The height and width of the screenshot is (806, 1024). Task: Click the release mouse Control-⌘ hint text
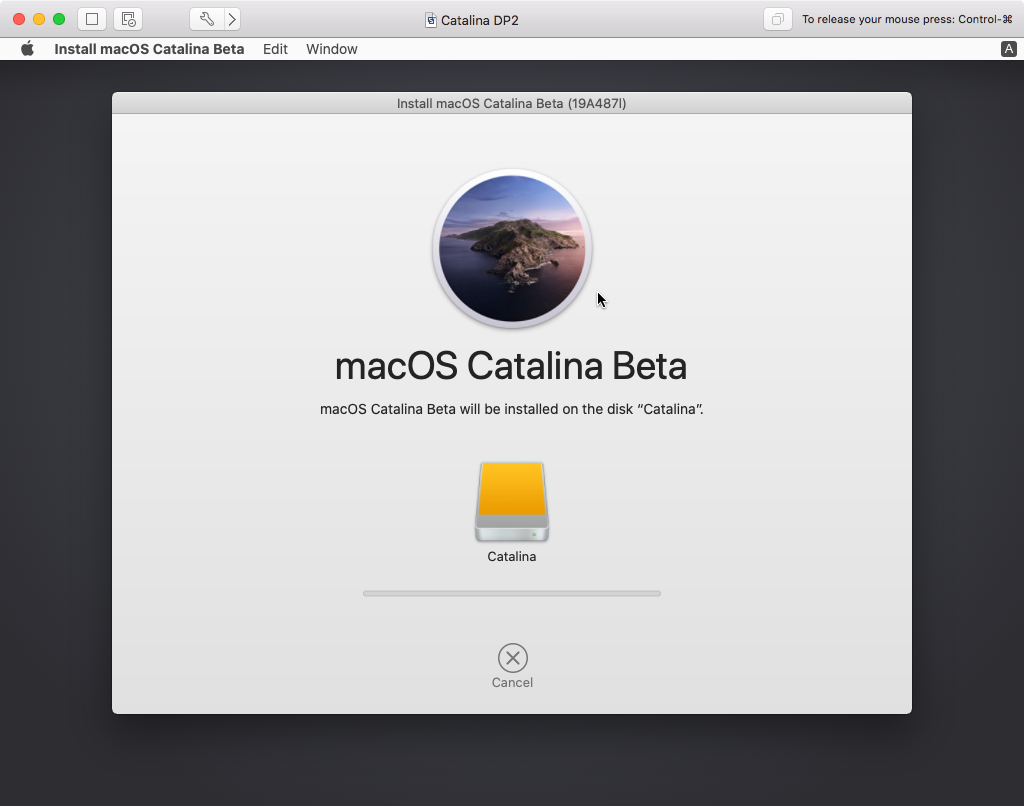pyautogui.click(x=907, y=20)
